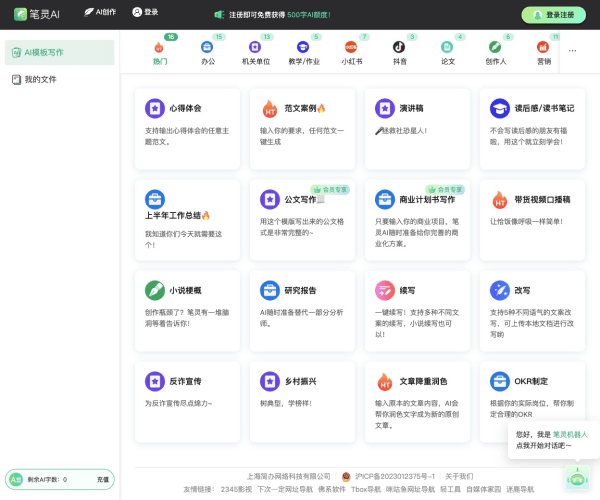The image size is (600, 500).
Task: Click the 登录注册 button
Action: [x=553, y=15]
